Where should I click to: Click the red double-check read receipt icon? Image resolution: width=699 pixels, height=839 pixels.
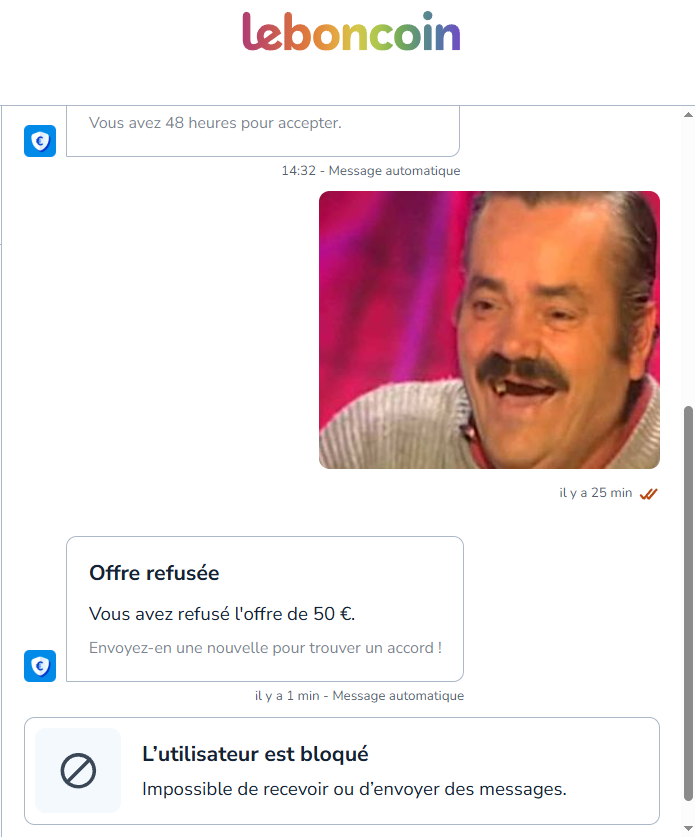coord(649,493)
